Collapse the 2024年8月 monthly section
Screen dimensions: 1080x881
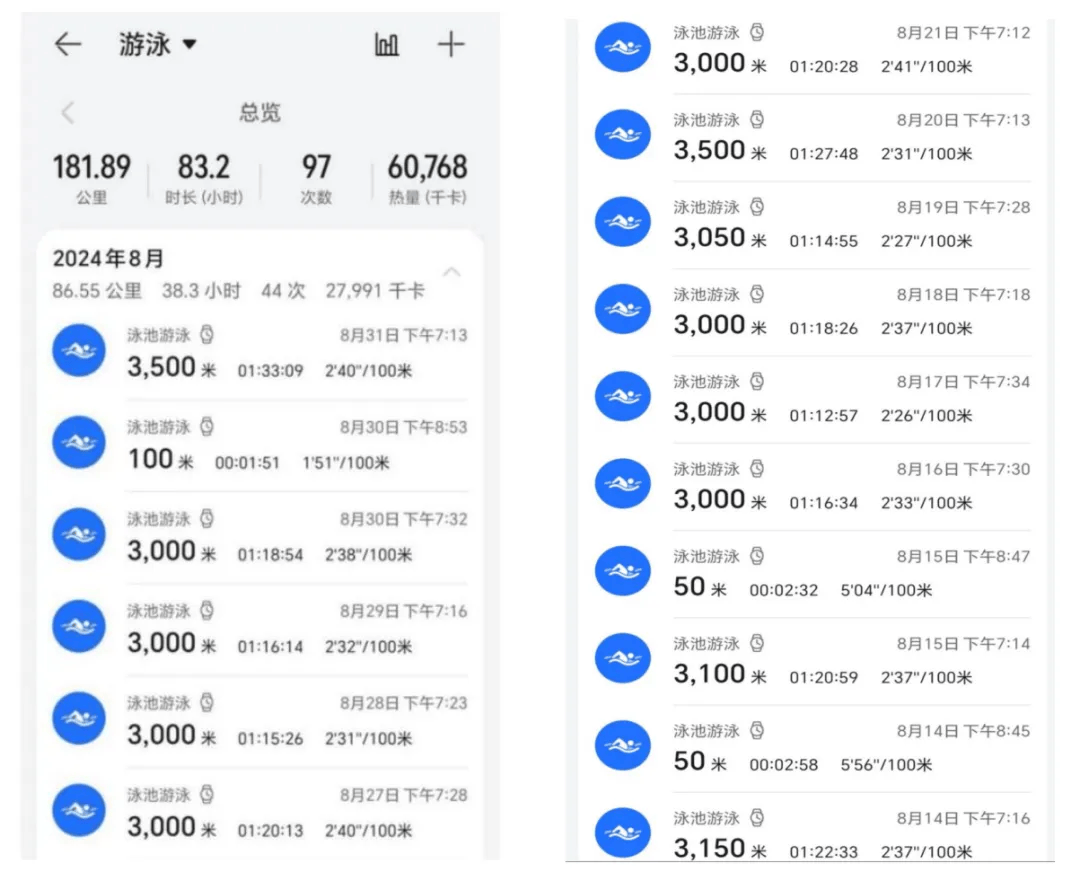click(x=453, y=272)
